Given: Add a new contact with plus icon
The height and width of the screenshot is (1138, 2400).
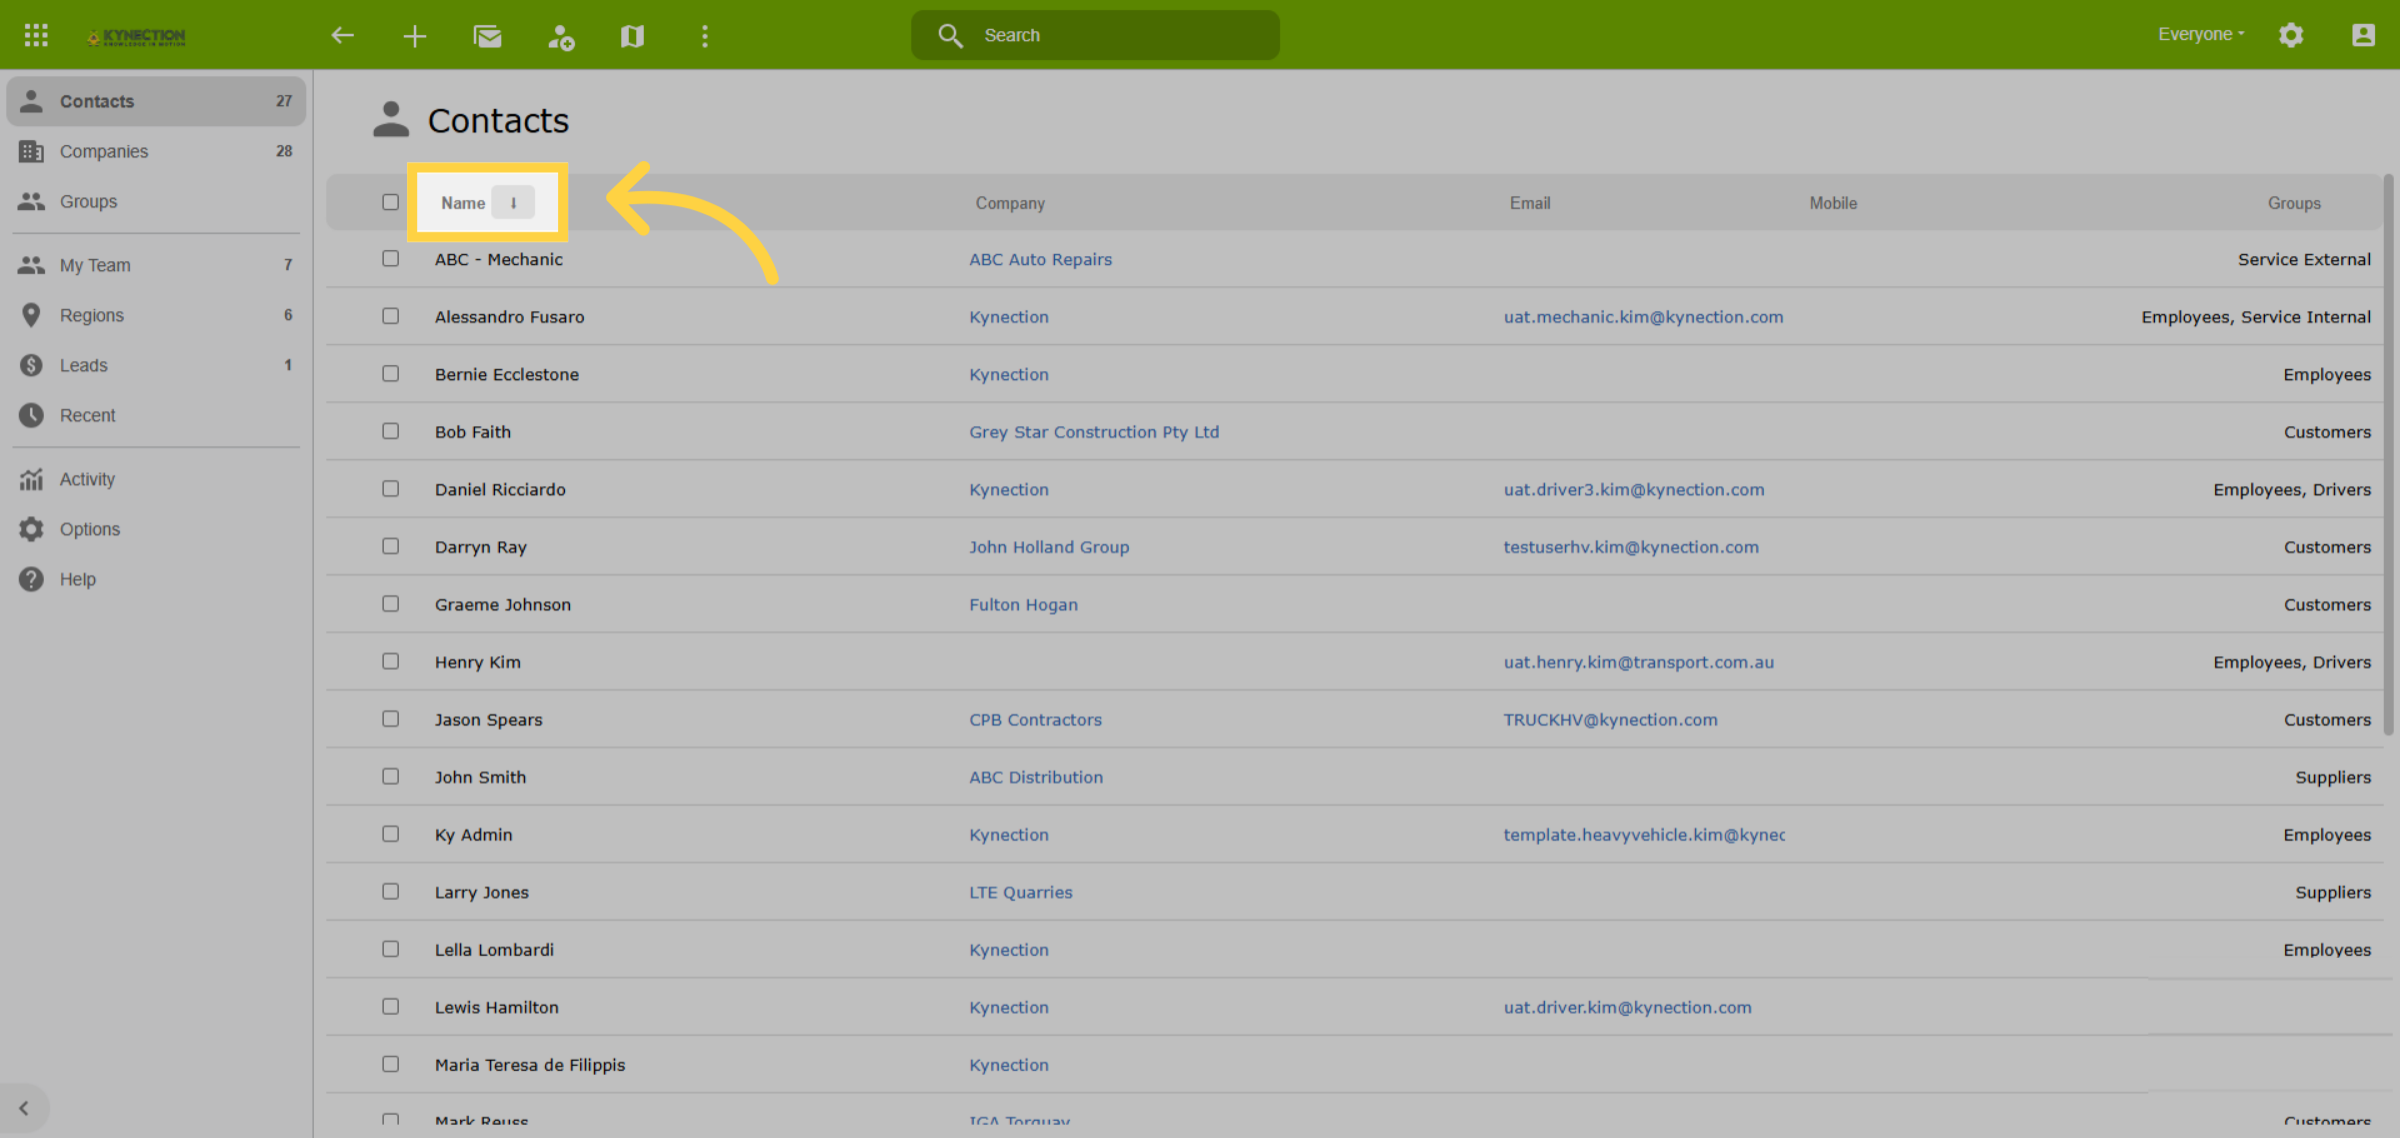Looking at the screenshot, I should click(414, 36).
